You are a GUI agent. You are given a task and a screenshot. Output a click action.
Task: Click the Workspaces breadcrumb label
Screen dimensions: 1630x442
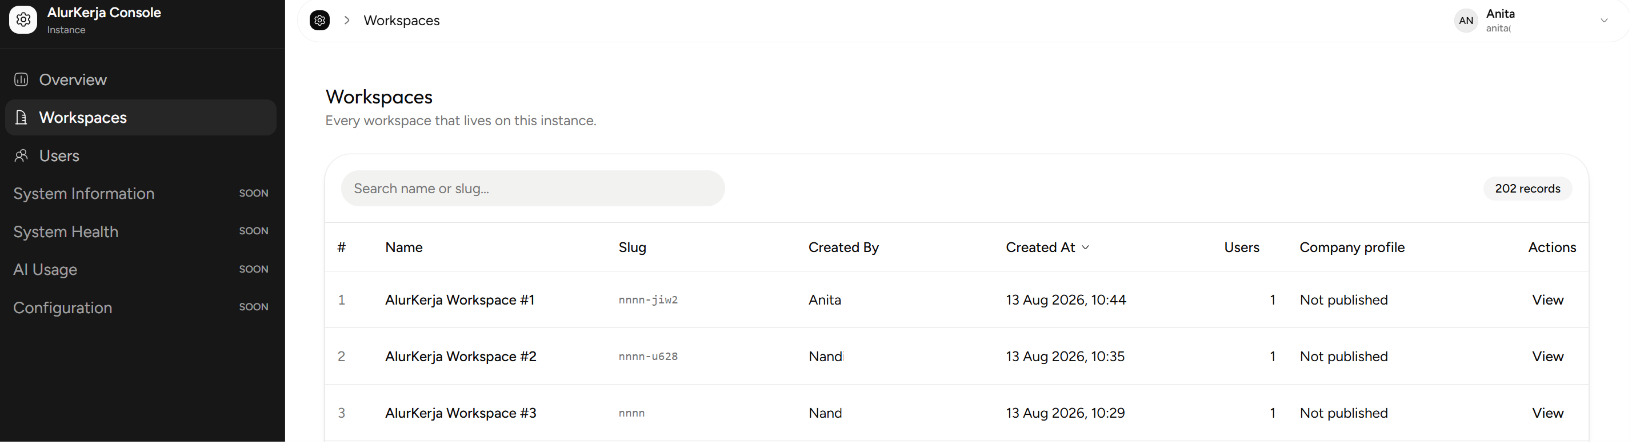click(401, 20)
